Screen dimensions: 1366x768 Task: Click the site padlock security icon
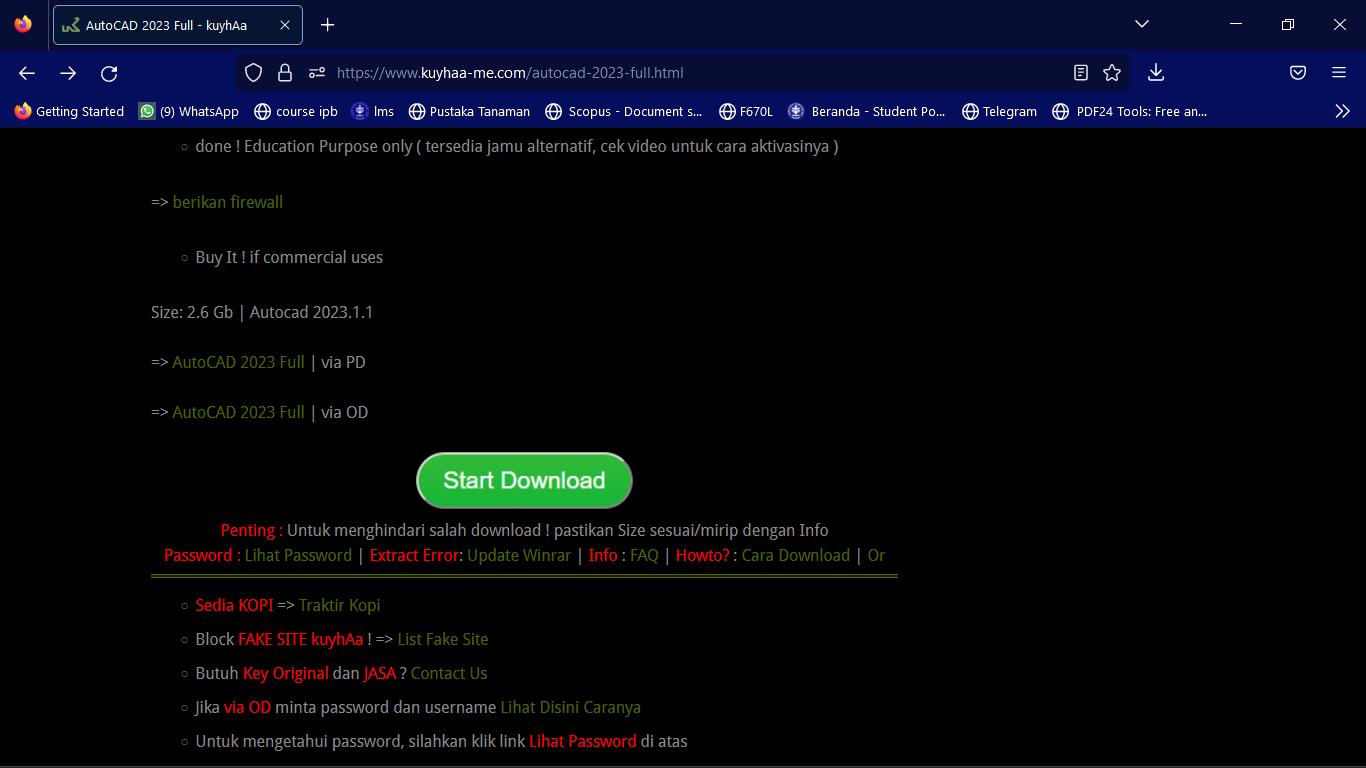point(285,73)
